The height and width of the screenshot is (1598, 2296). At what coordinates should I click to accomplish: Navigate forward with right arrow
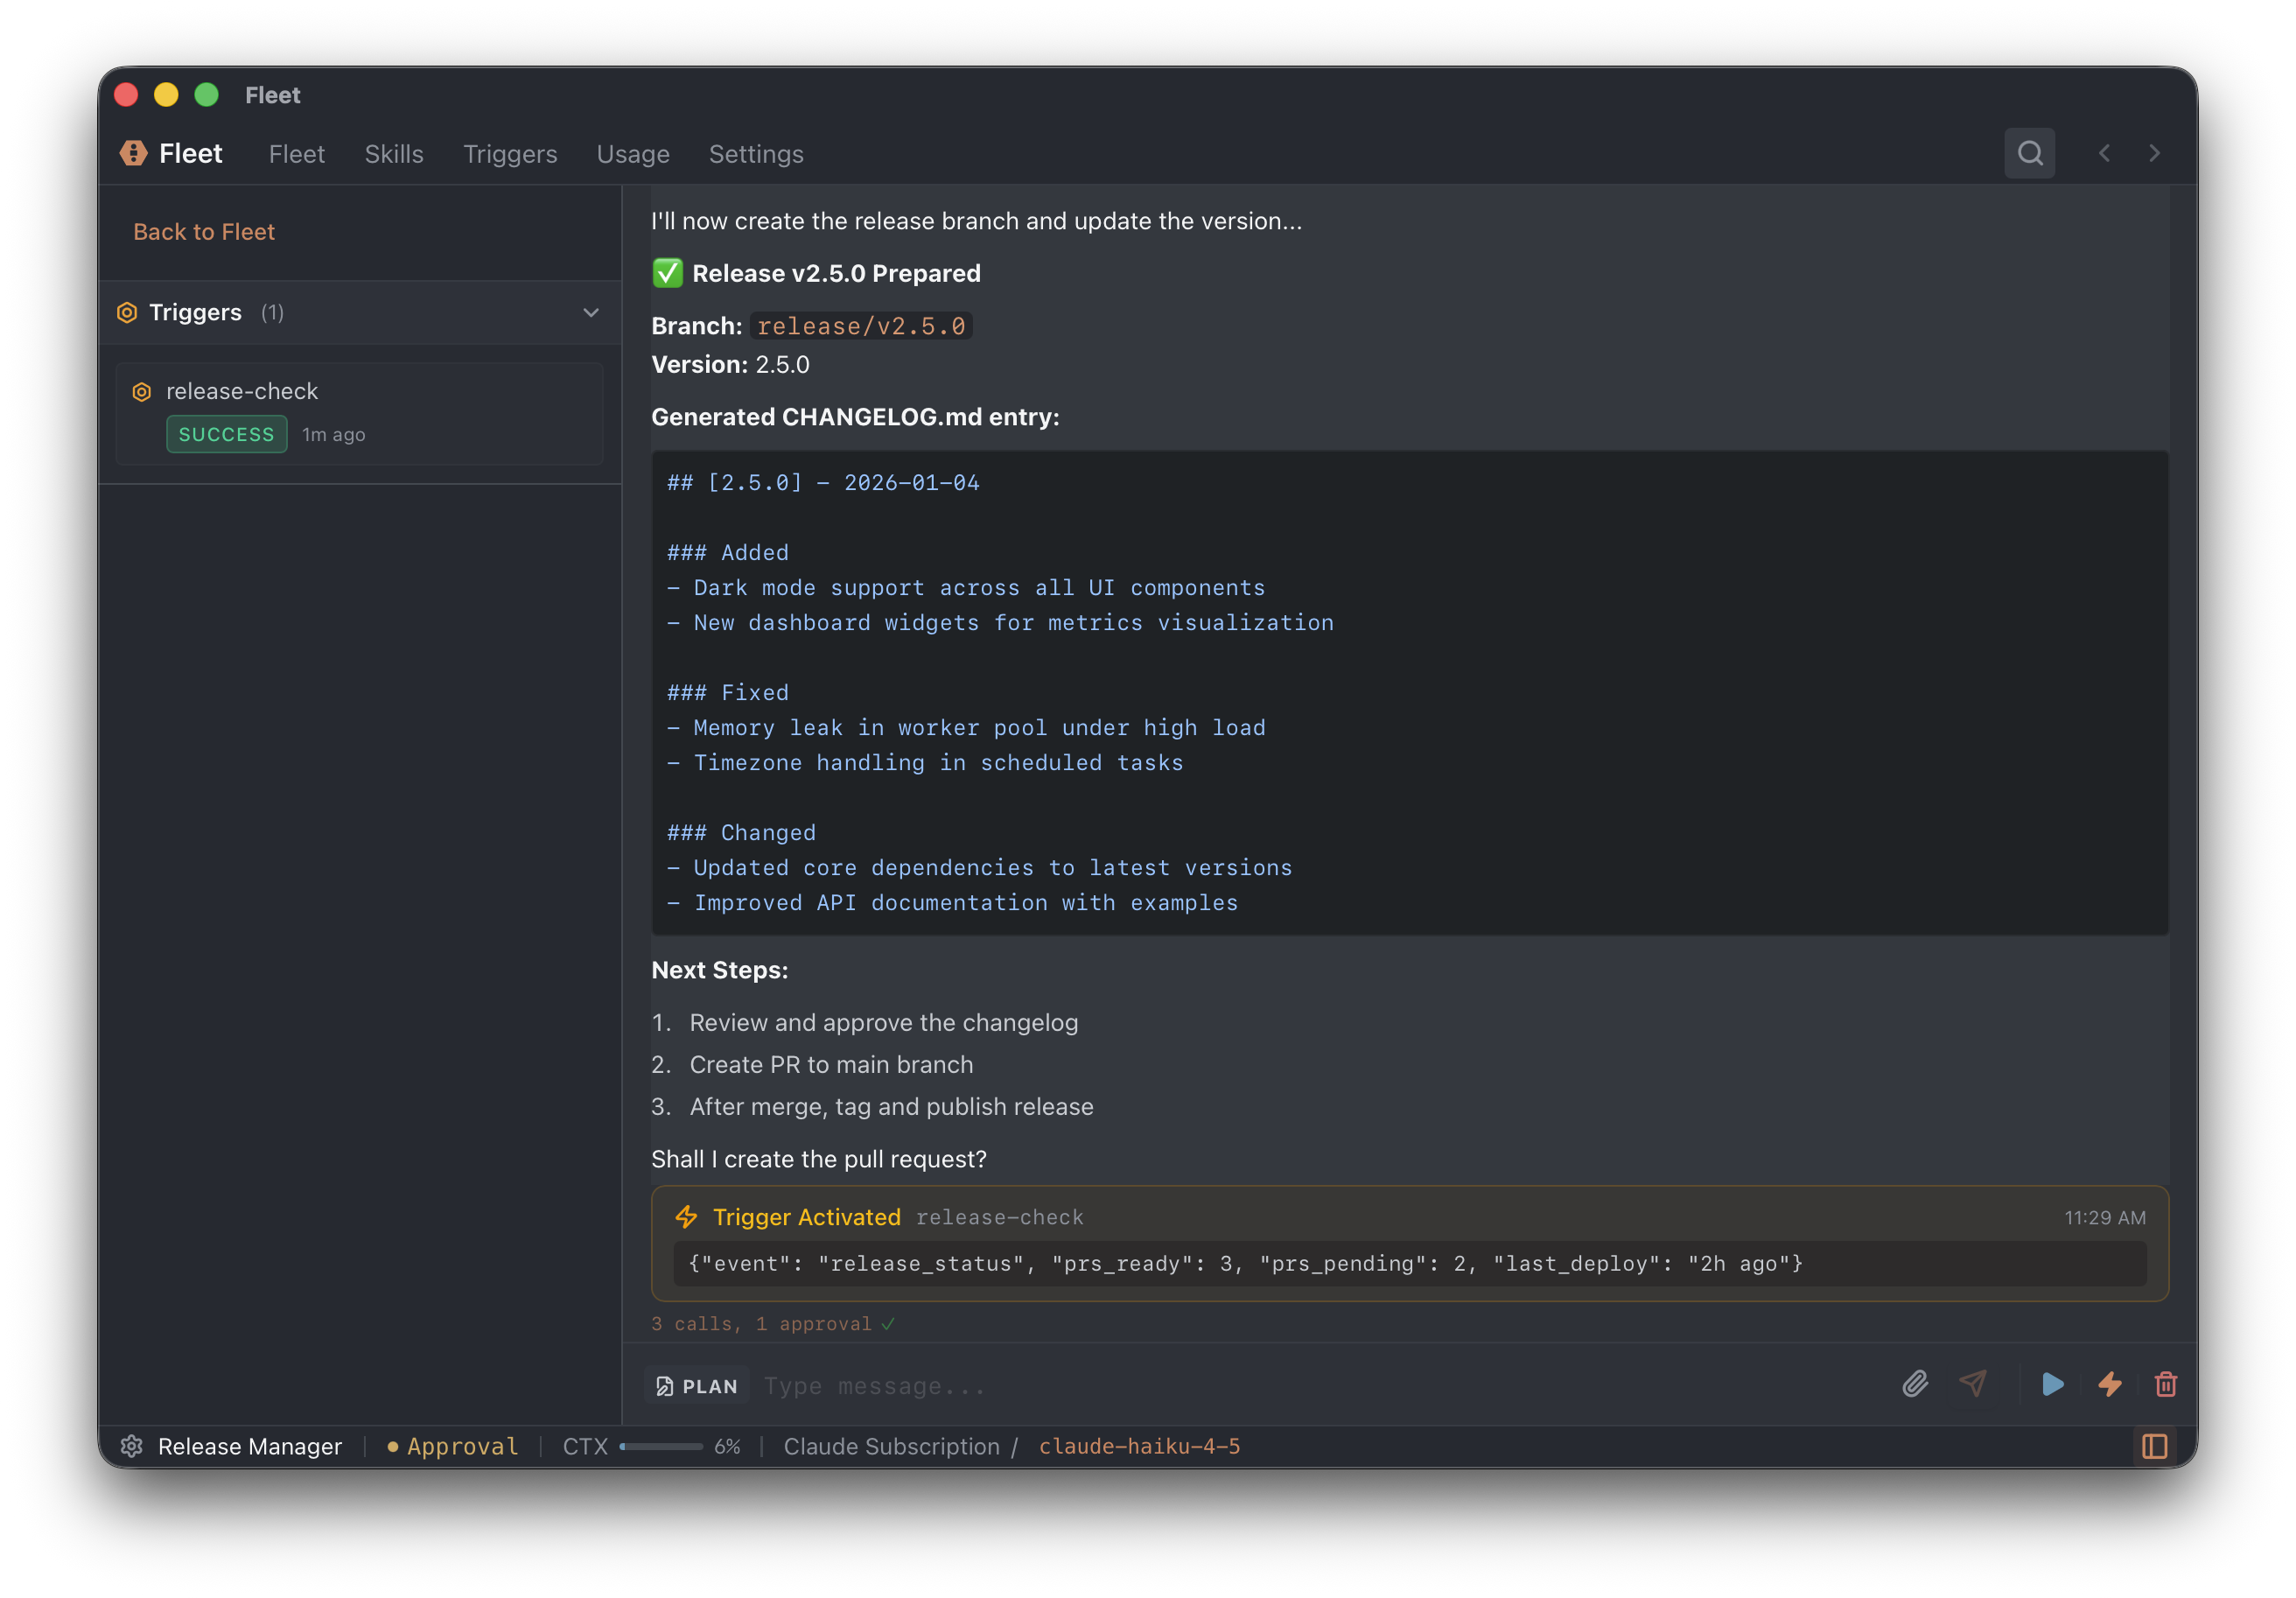click(2155, 153)
